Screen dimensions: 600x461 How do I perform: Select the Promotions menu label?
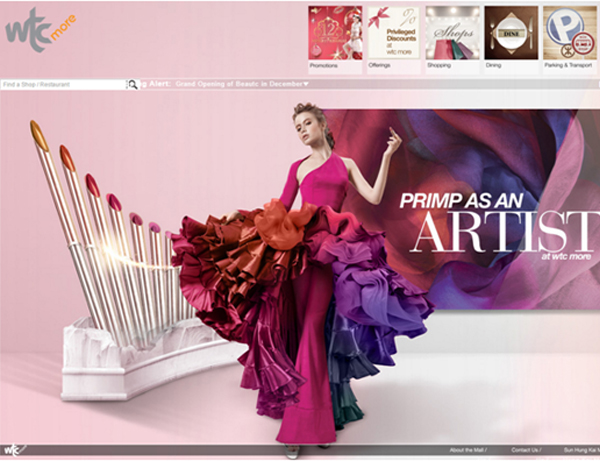[x=324, y=66]
